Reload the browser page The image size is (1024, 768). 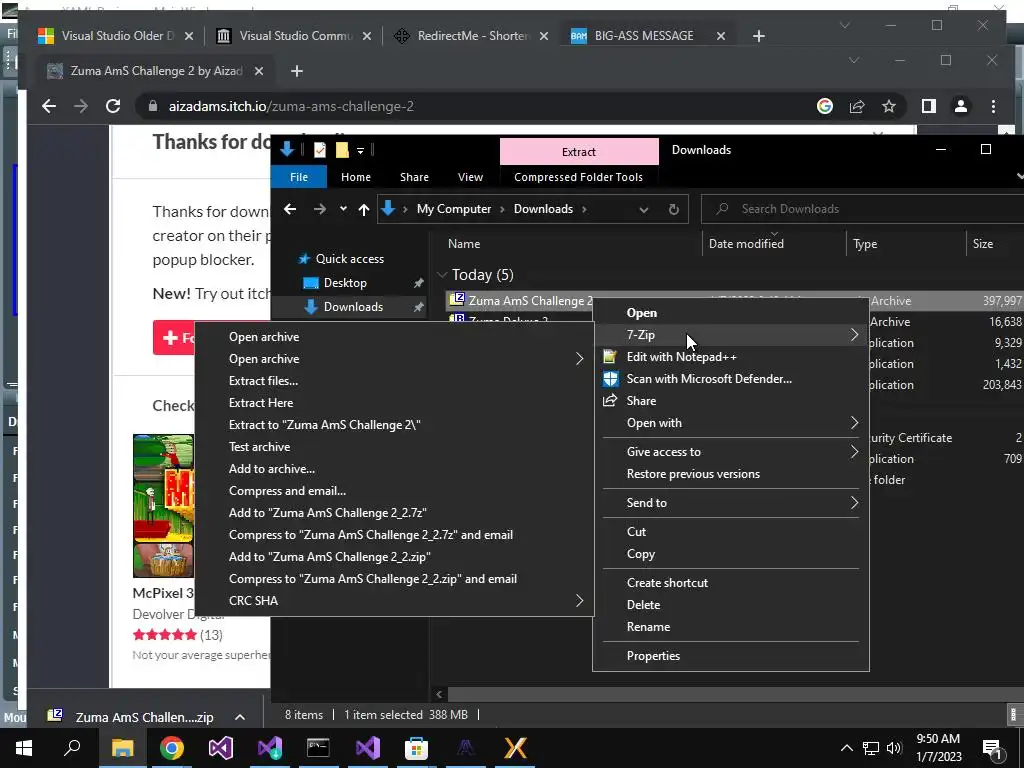[113, 106]
